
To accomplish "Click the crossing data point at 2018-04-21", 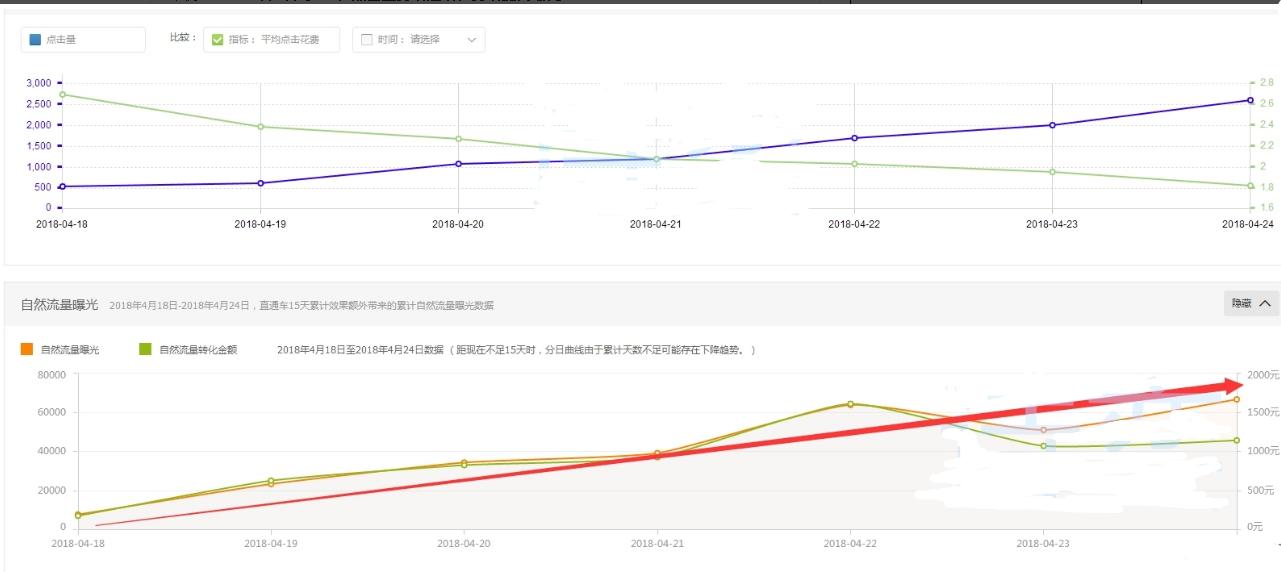I will 657,159.
